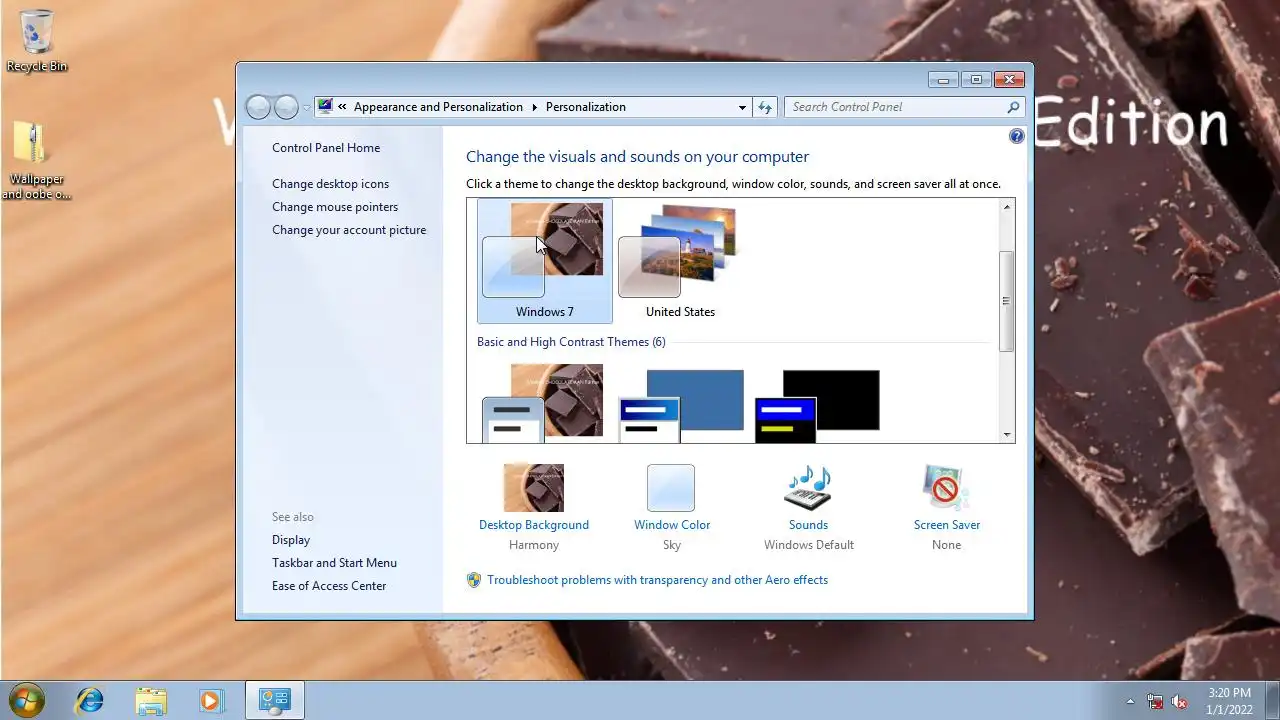Click Change desktop icons

click(x=330, y=184)
